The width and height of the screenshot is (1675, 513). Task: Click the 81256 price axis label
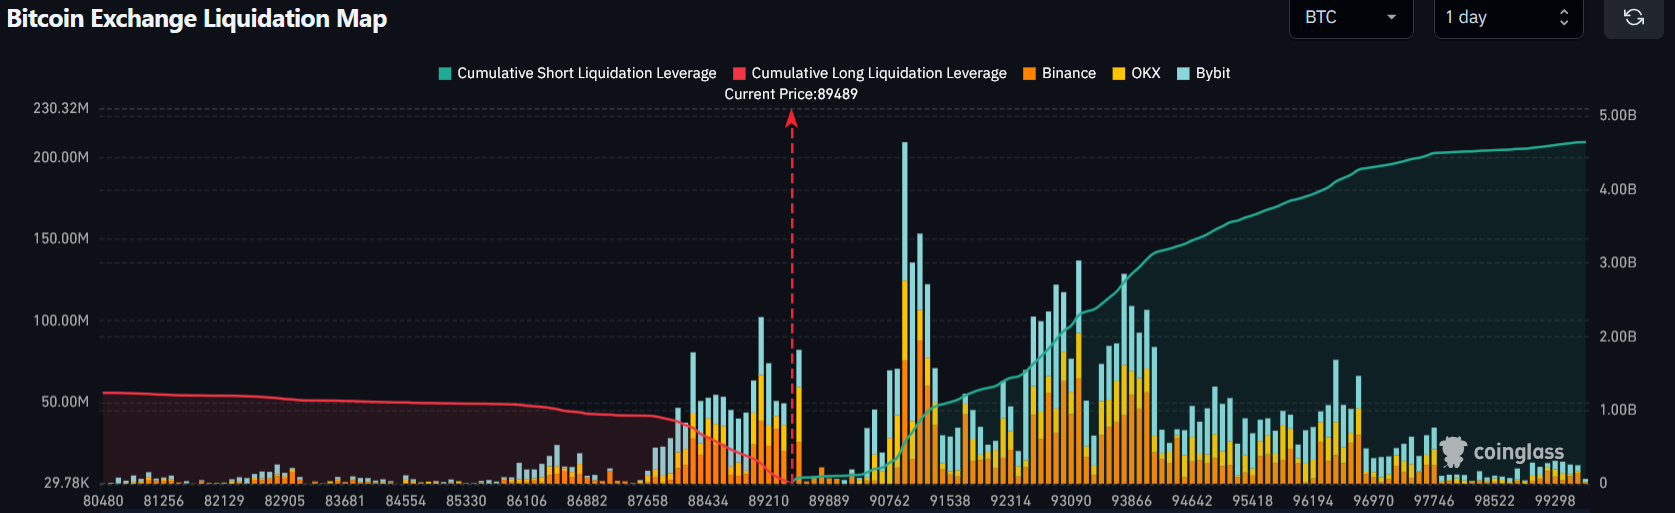click(x=164, y=500)
